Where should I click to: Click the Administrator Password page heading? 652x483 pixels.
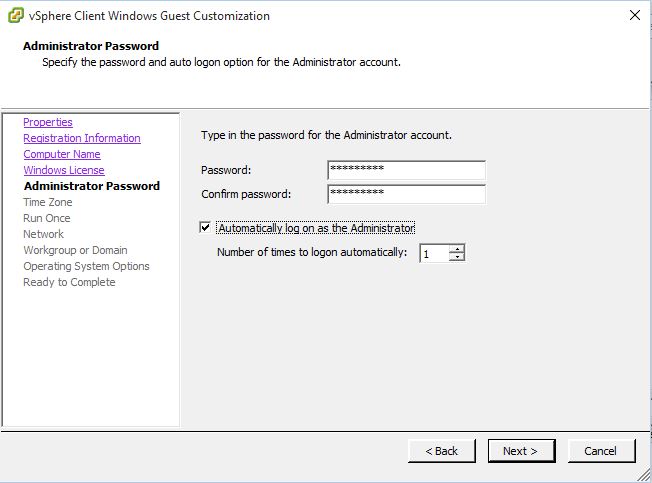[91, 46]
